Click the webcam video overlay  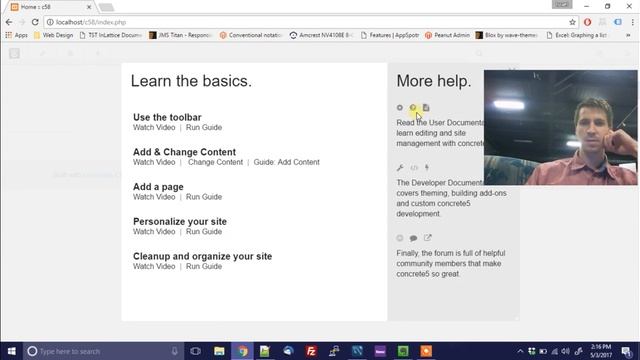click(560, 127)
